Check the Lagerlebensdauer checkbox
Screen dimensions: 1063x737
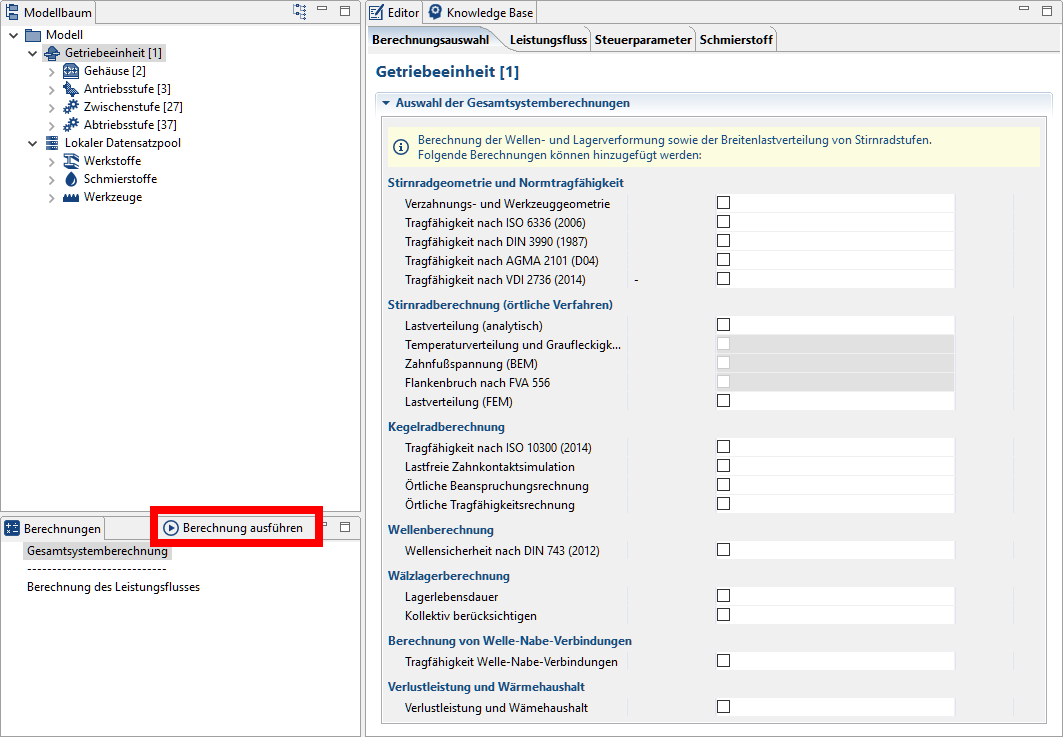click(x=723, y=596)
